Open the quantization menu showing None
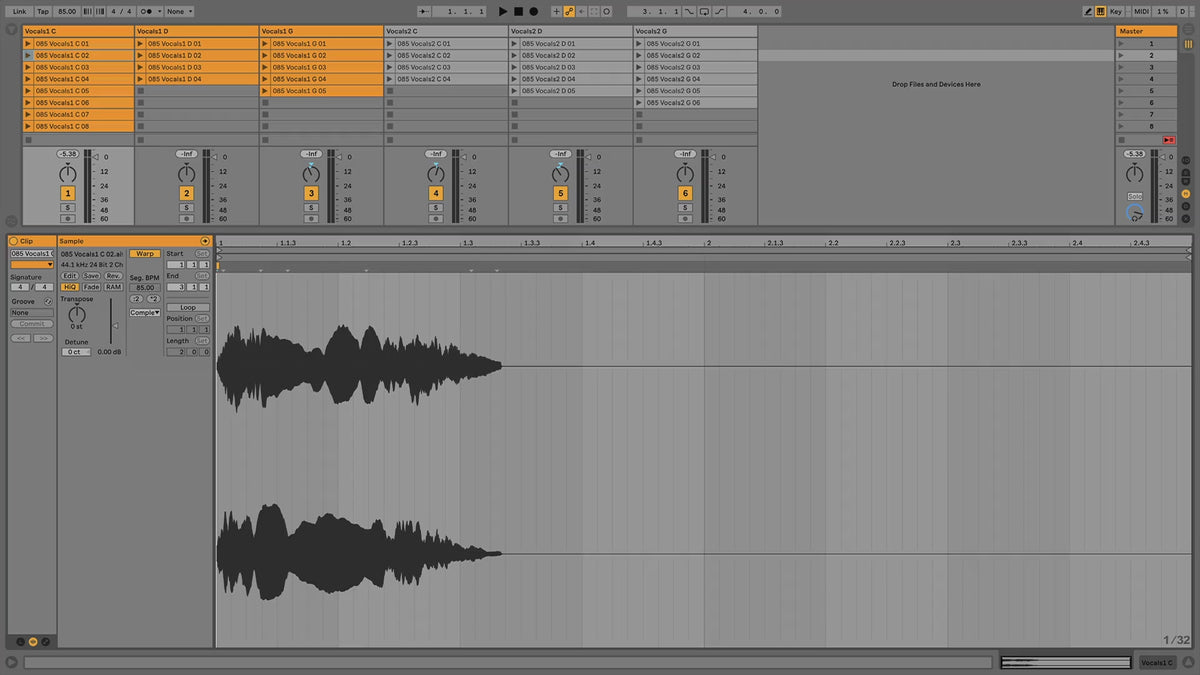 [179, 11]
